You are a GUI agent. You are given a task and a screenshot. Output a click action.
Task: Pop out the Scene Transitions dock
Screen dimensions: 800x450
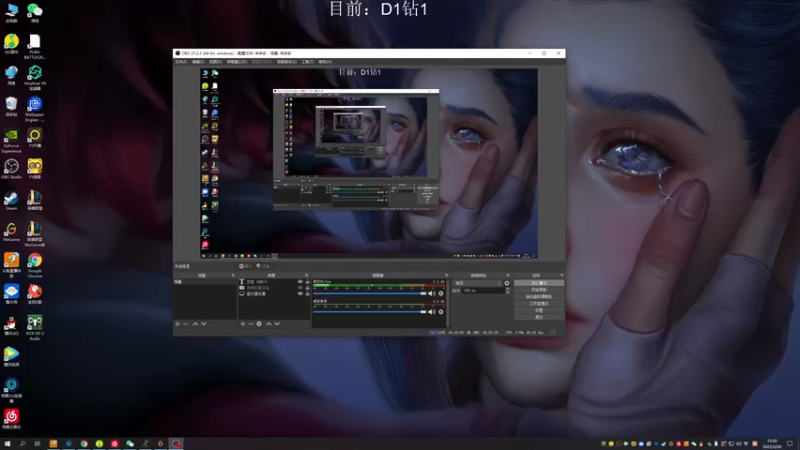[x=508, y=276]
